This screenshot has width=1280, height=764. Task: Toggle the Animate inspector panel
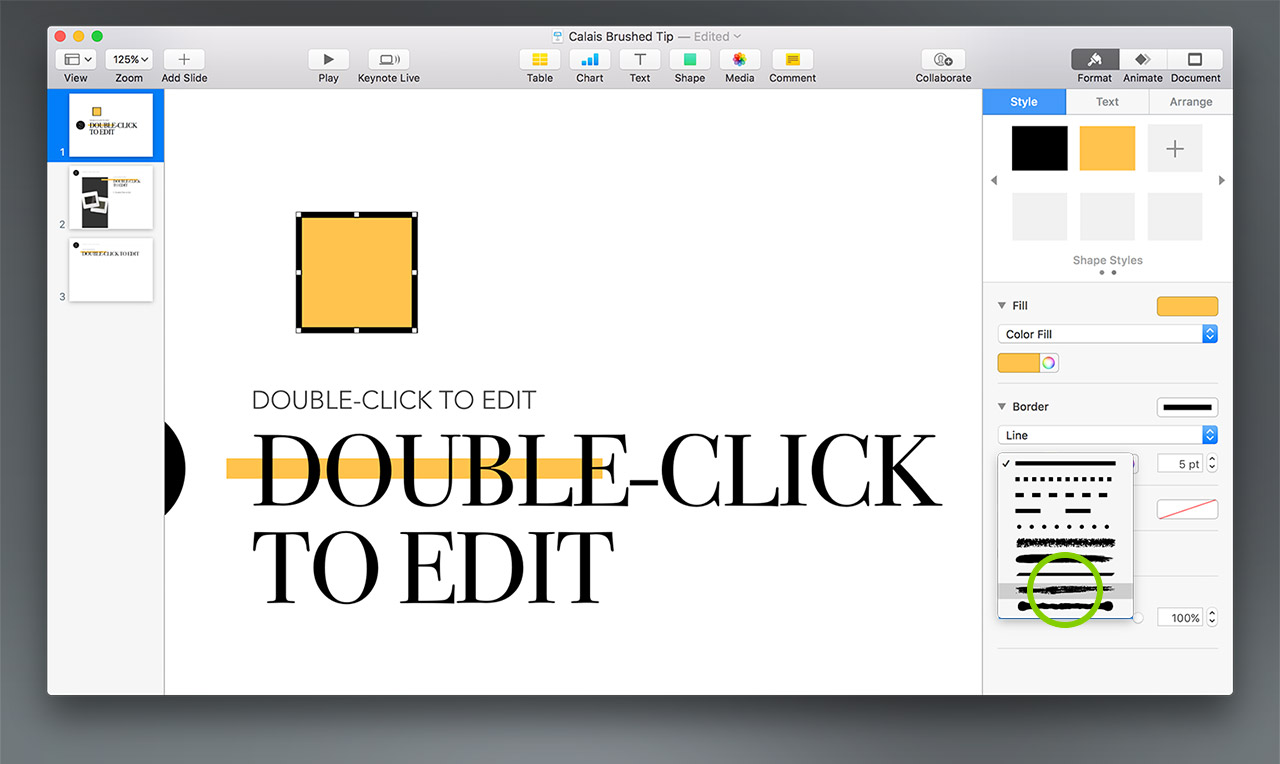pos(1143,60)
